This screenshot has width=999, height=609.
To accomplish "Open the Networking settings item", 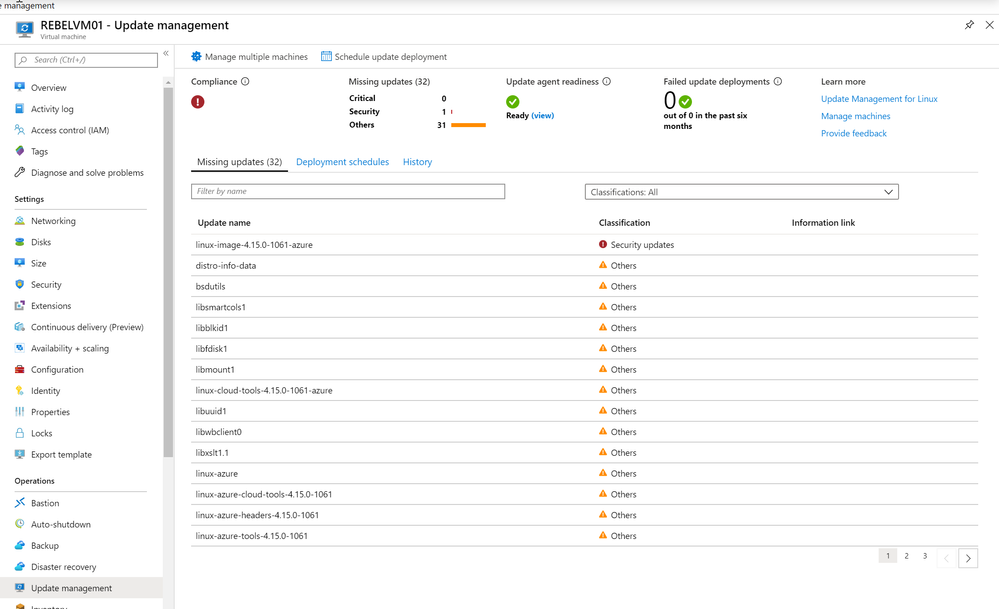I will click(53, 220).
